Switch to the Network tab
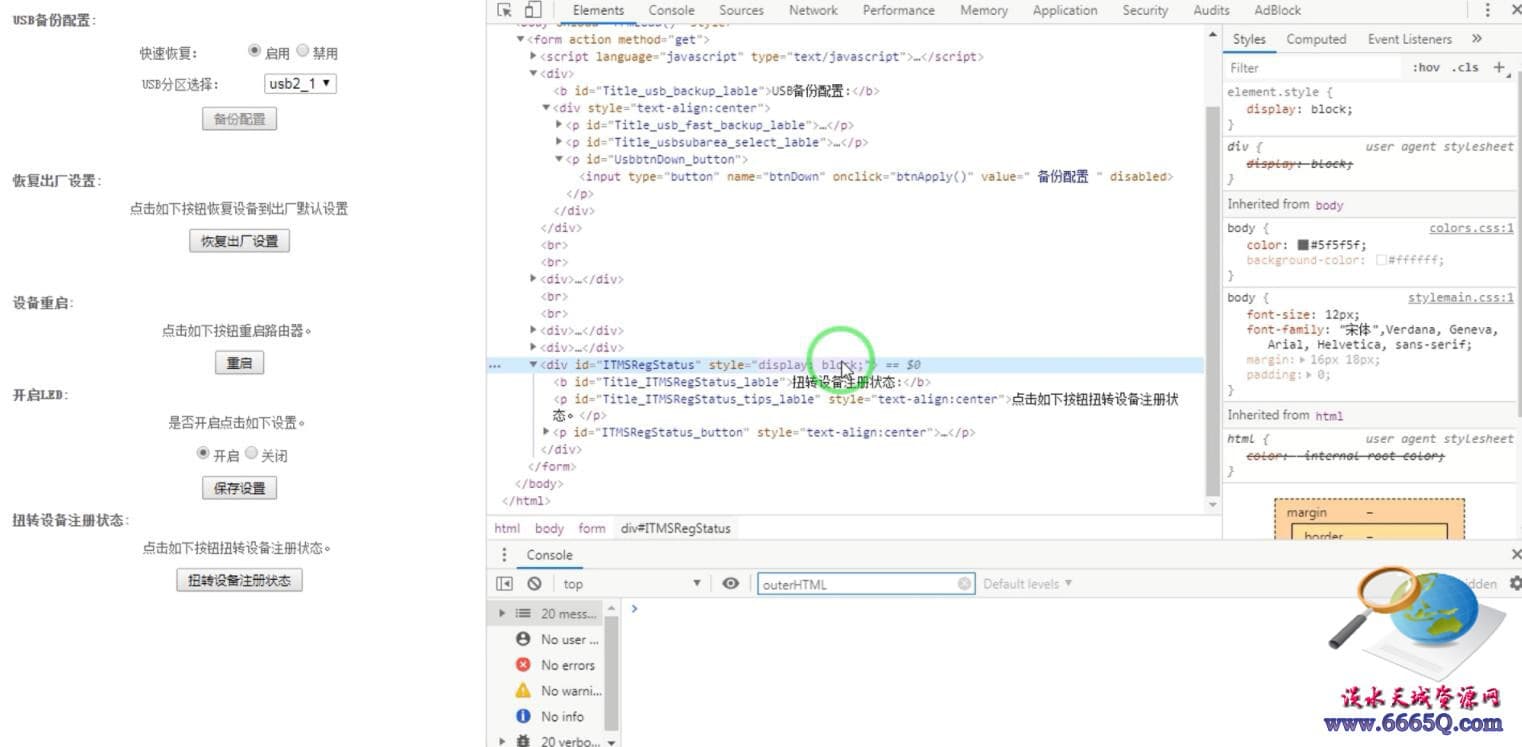 (813, 10)
